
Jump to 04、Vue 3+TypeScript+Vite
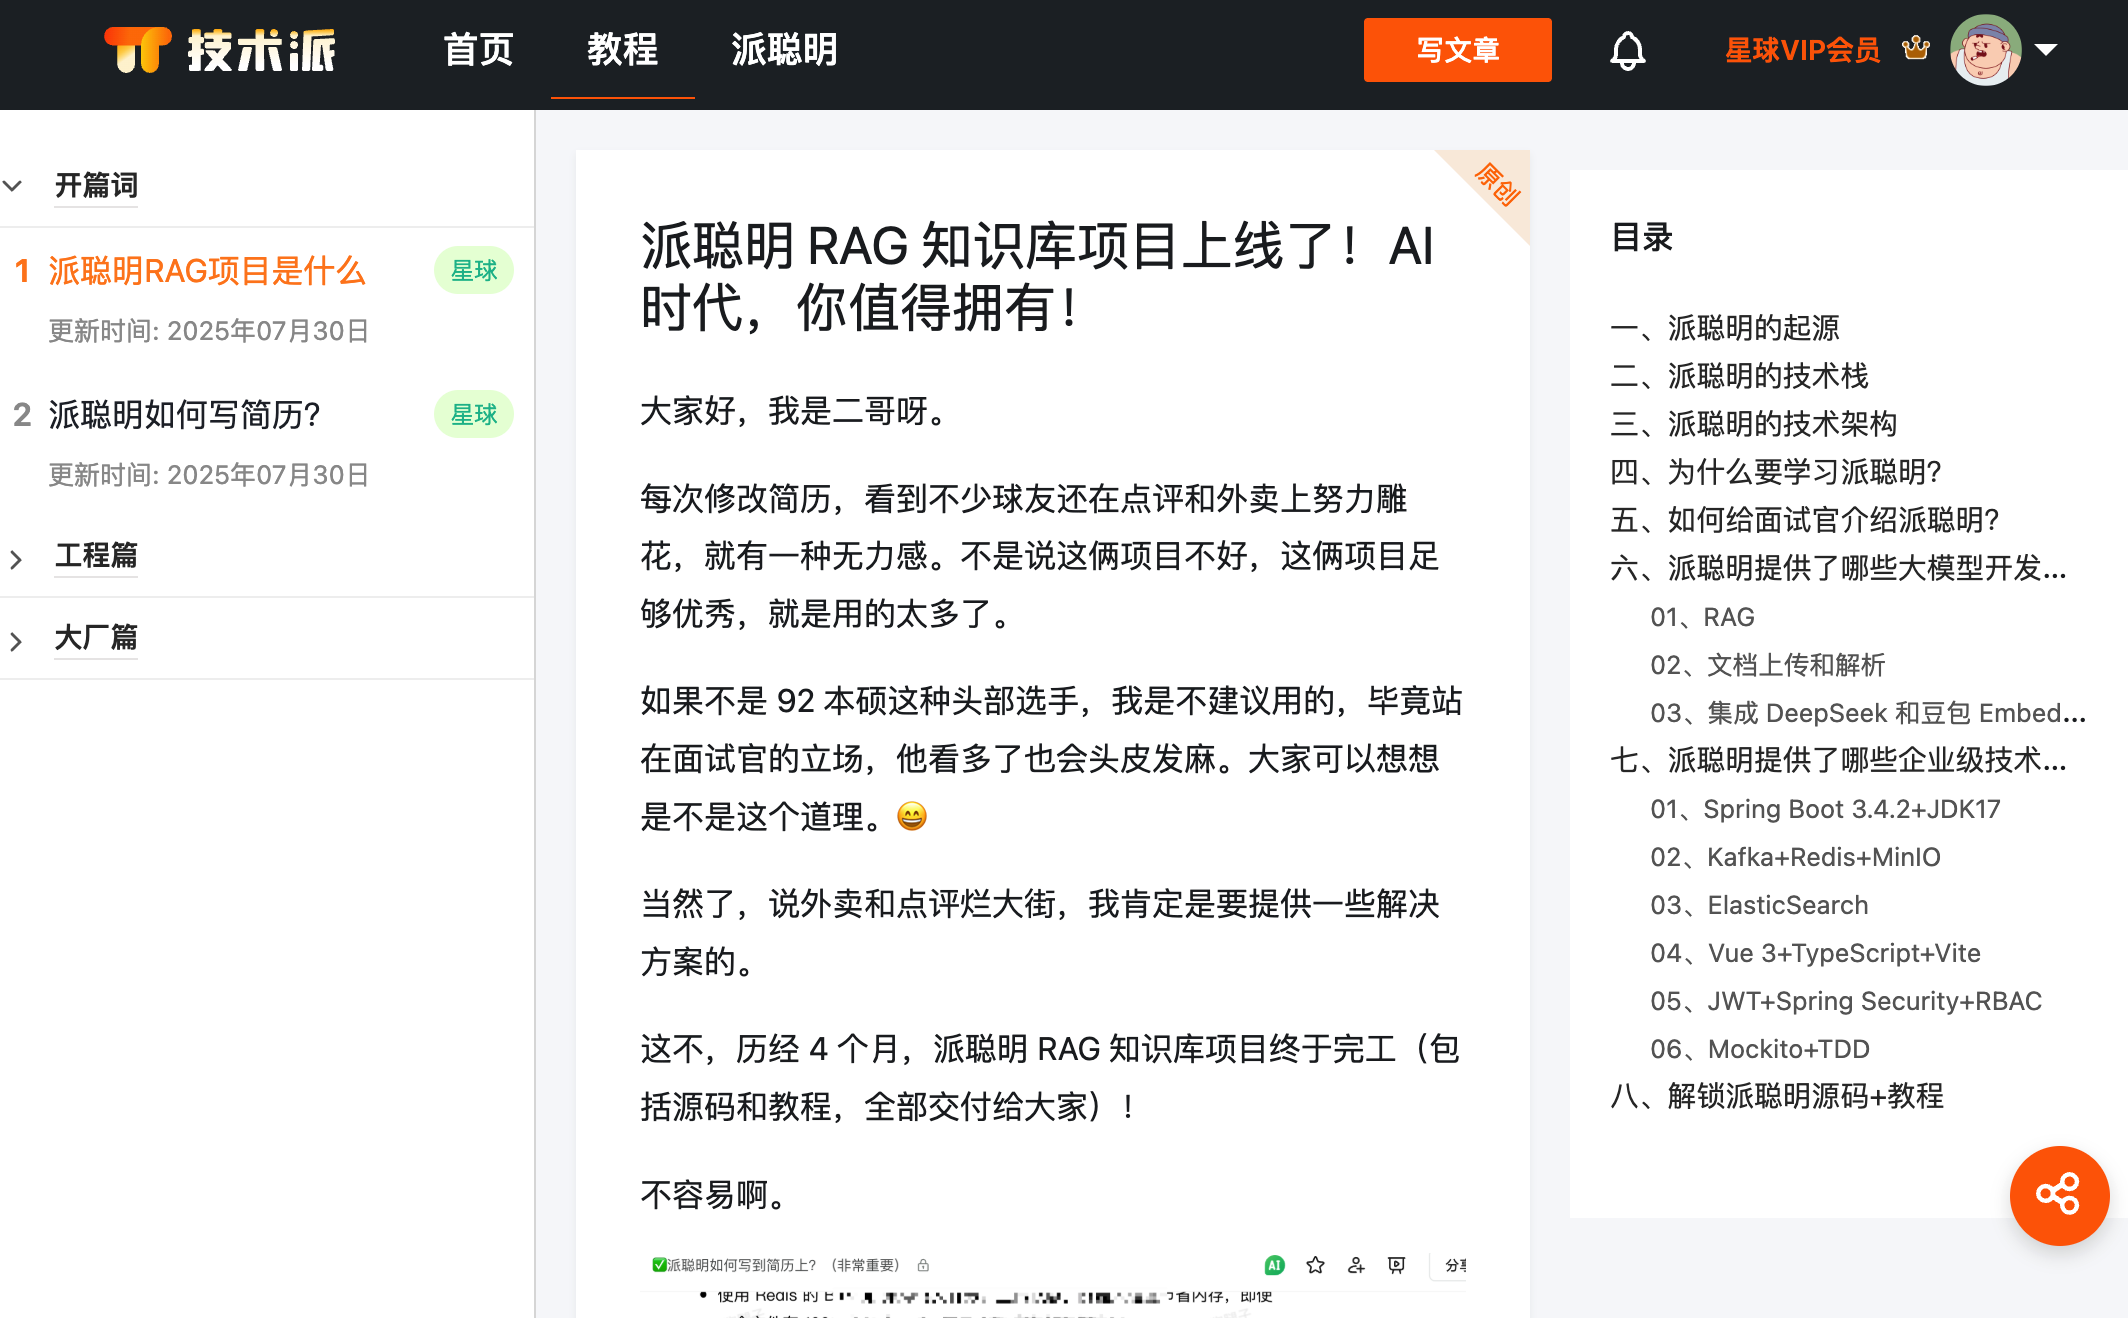(x=1815, y=952)
